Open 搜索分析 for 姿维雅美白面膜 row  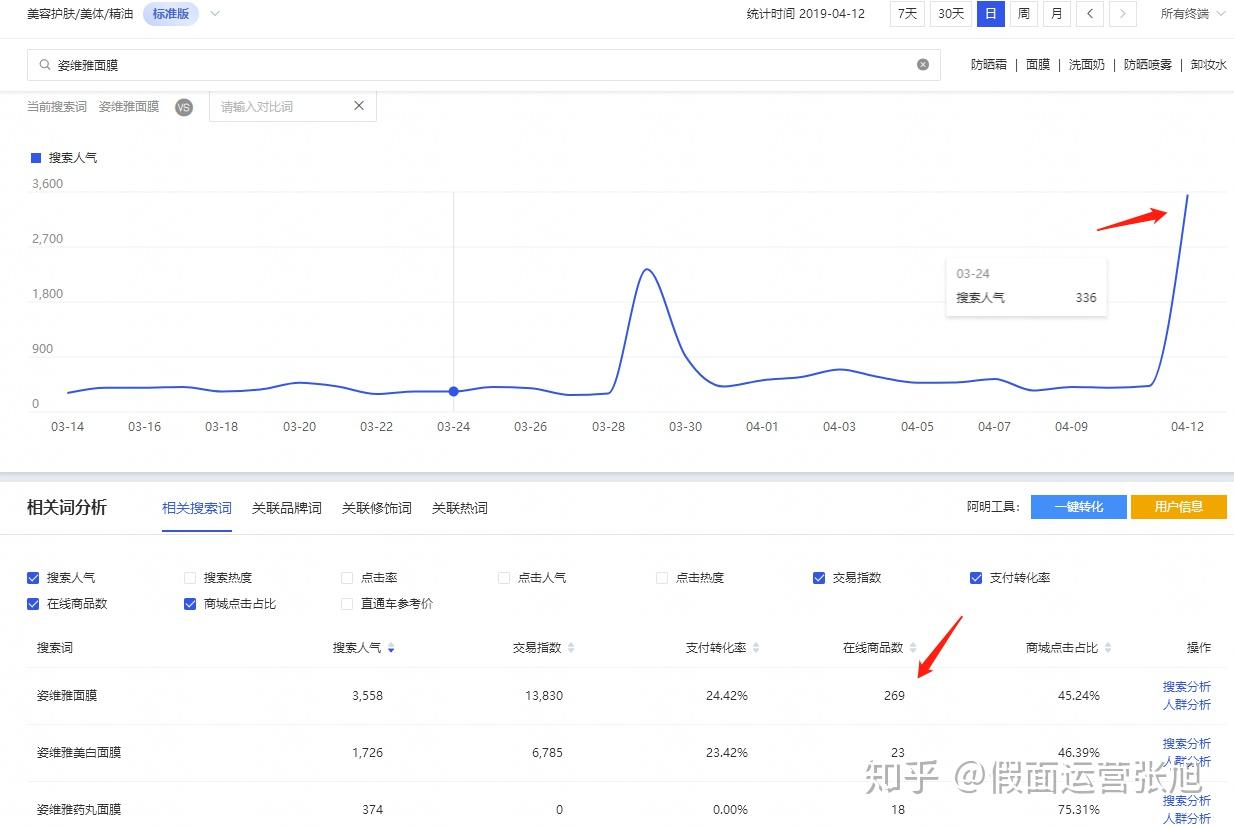(1187, 744)
